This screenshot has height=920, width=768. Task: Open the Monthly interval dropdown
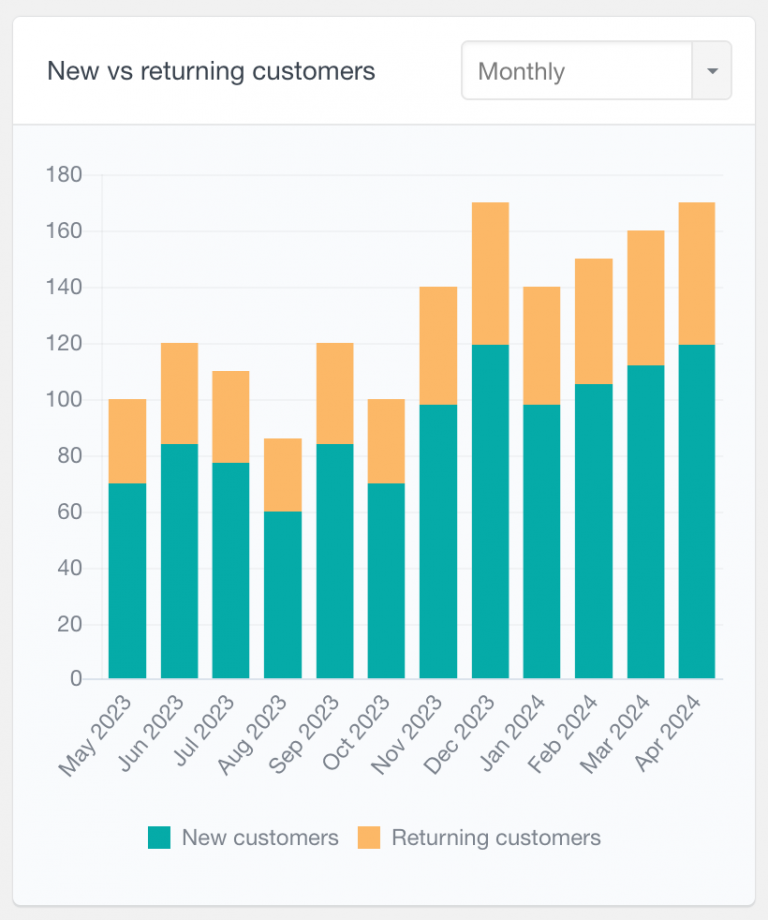[575, 70]
